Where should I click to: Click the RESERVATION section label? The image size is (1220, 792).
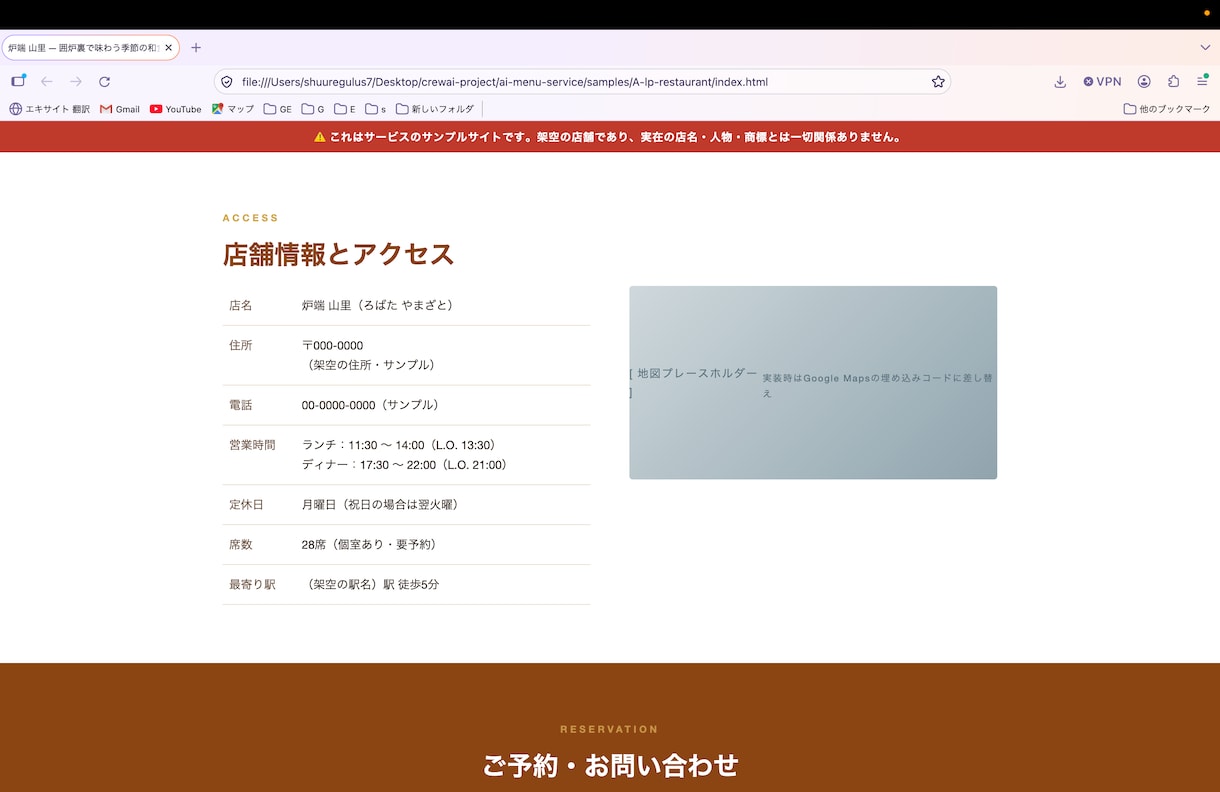click(609, 729)
